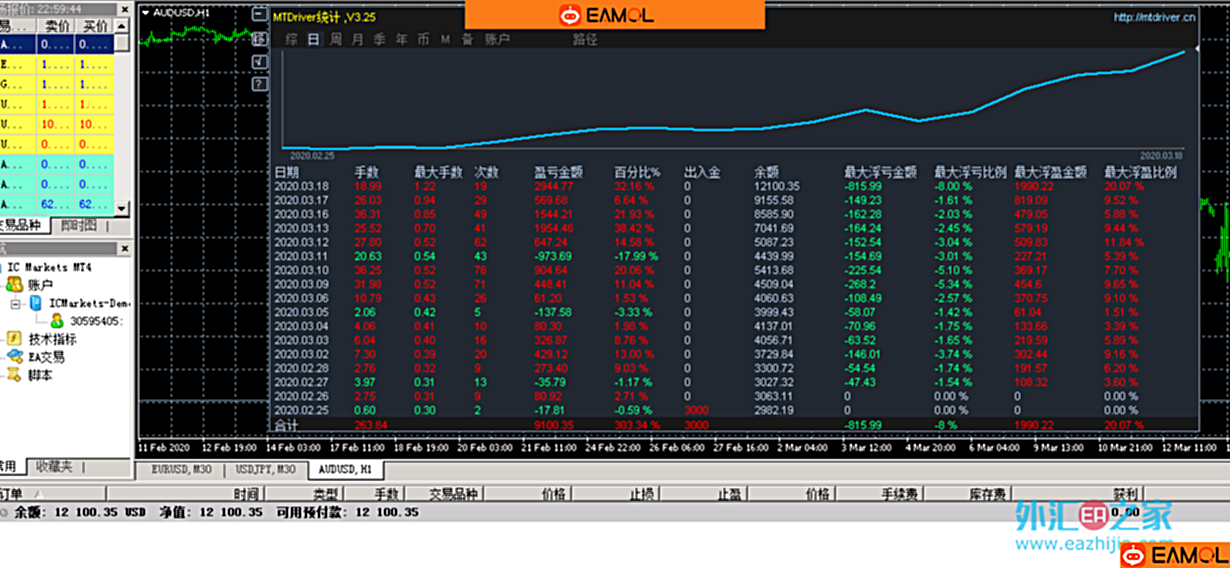Switch to the USDJPY,M30 chart tab

(265, 469)
